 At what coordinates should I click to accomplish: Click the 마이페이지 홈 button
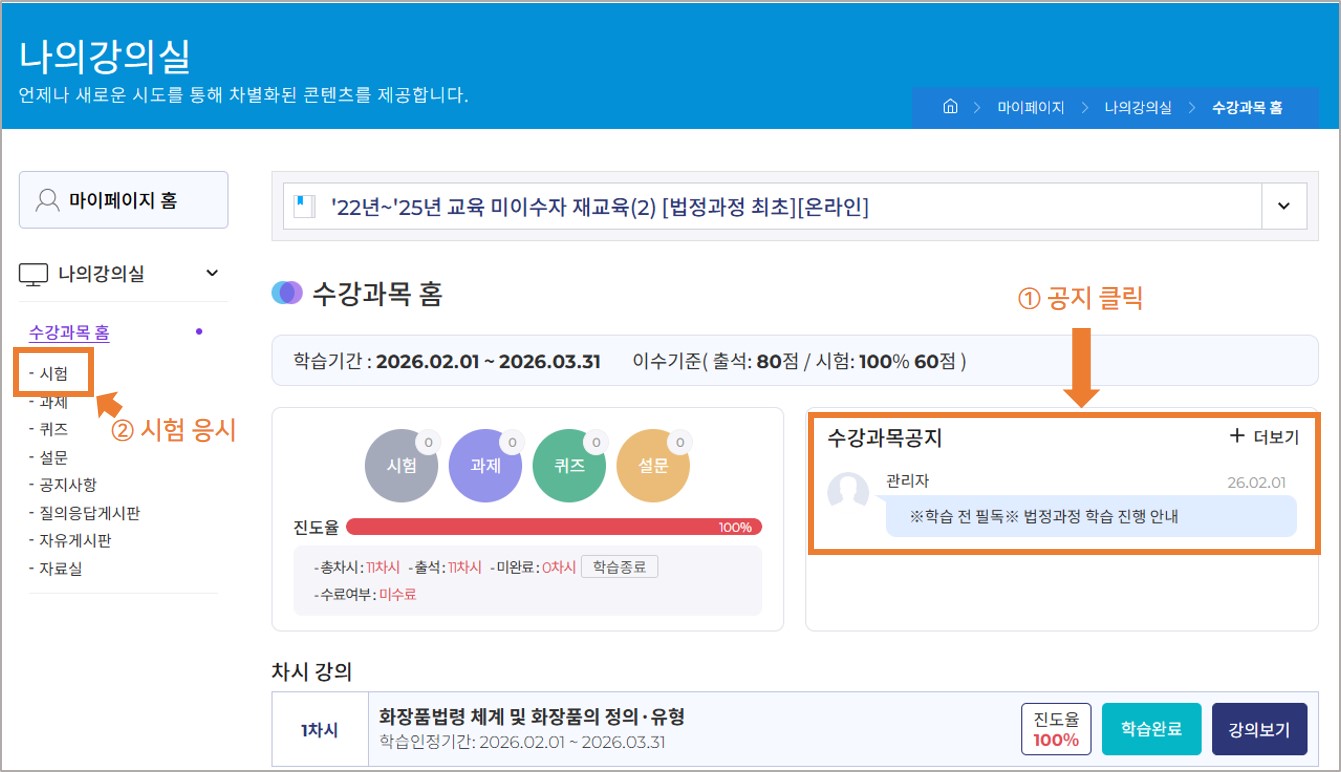[123, 200]
